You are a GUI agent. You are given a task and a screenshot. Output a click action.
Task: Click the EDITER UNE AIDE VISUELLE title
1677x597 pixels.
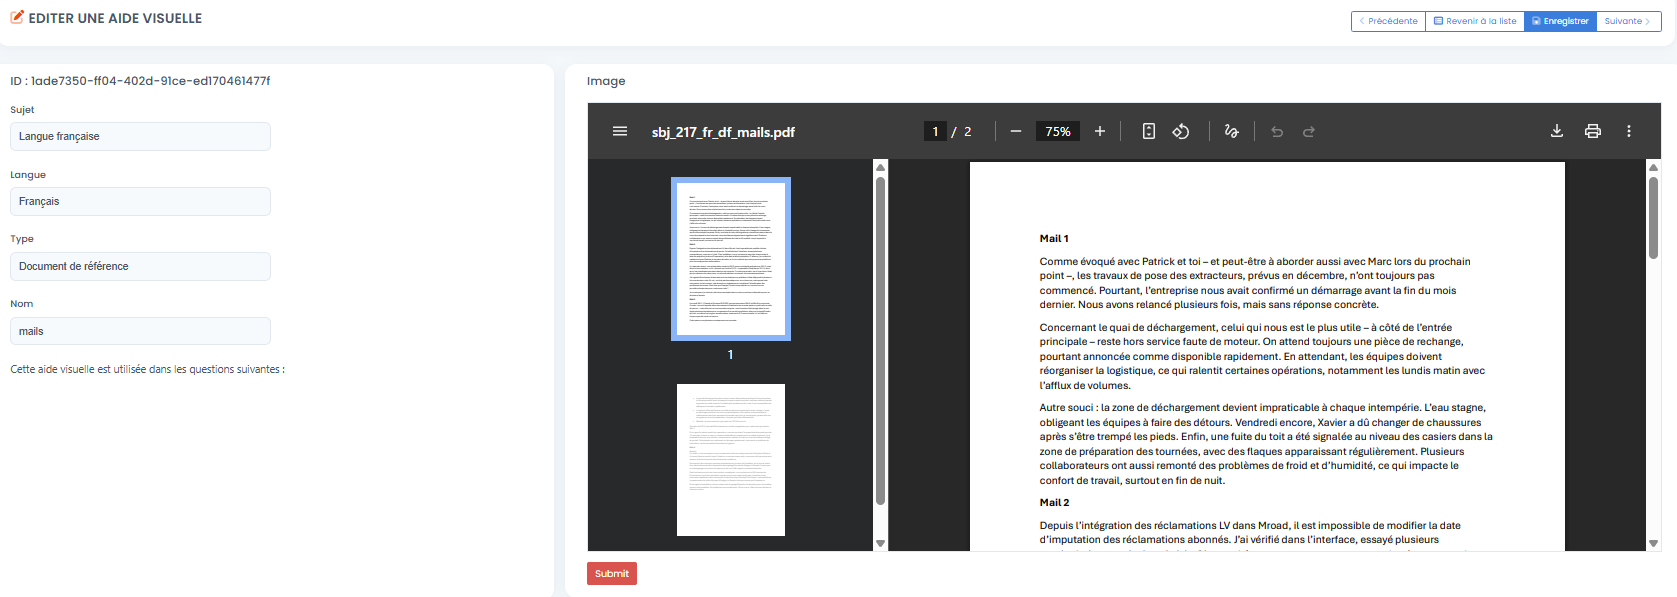pyautogui.click(x=115, y=18)
